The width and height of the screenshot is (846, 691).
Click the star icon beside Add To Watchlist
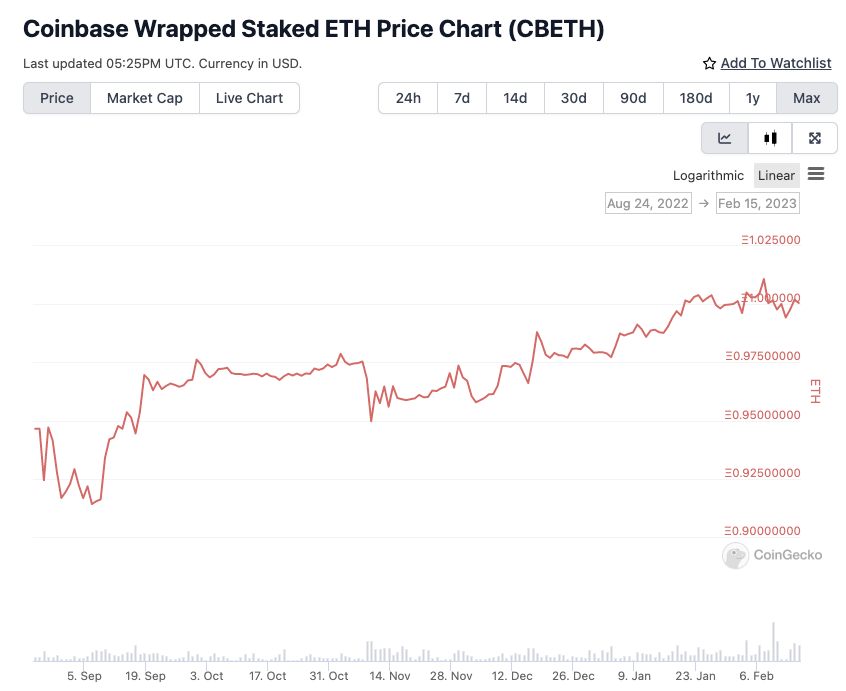708,63
